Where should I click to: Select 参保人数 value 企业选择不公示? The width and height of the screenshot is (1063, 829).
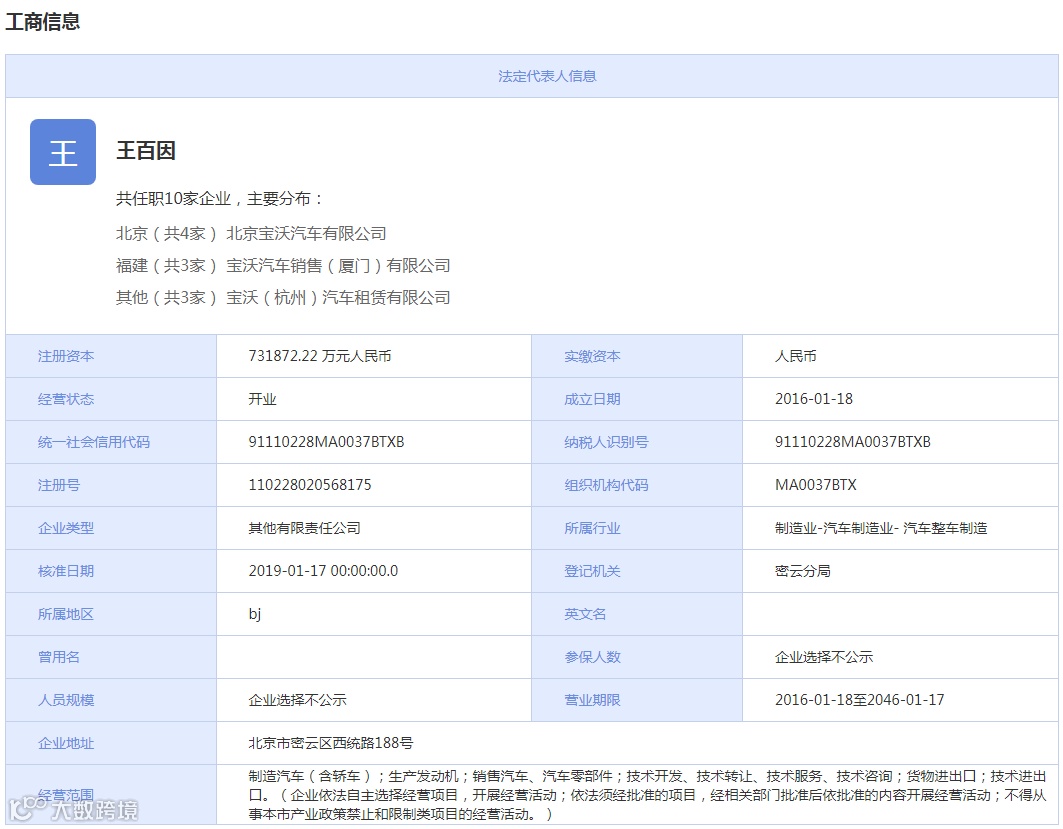(x=824, y=657)
